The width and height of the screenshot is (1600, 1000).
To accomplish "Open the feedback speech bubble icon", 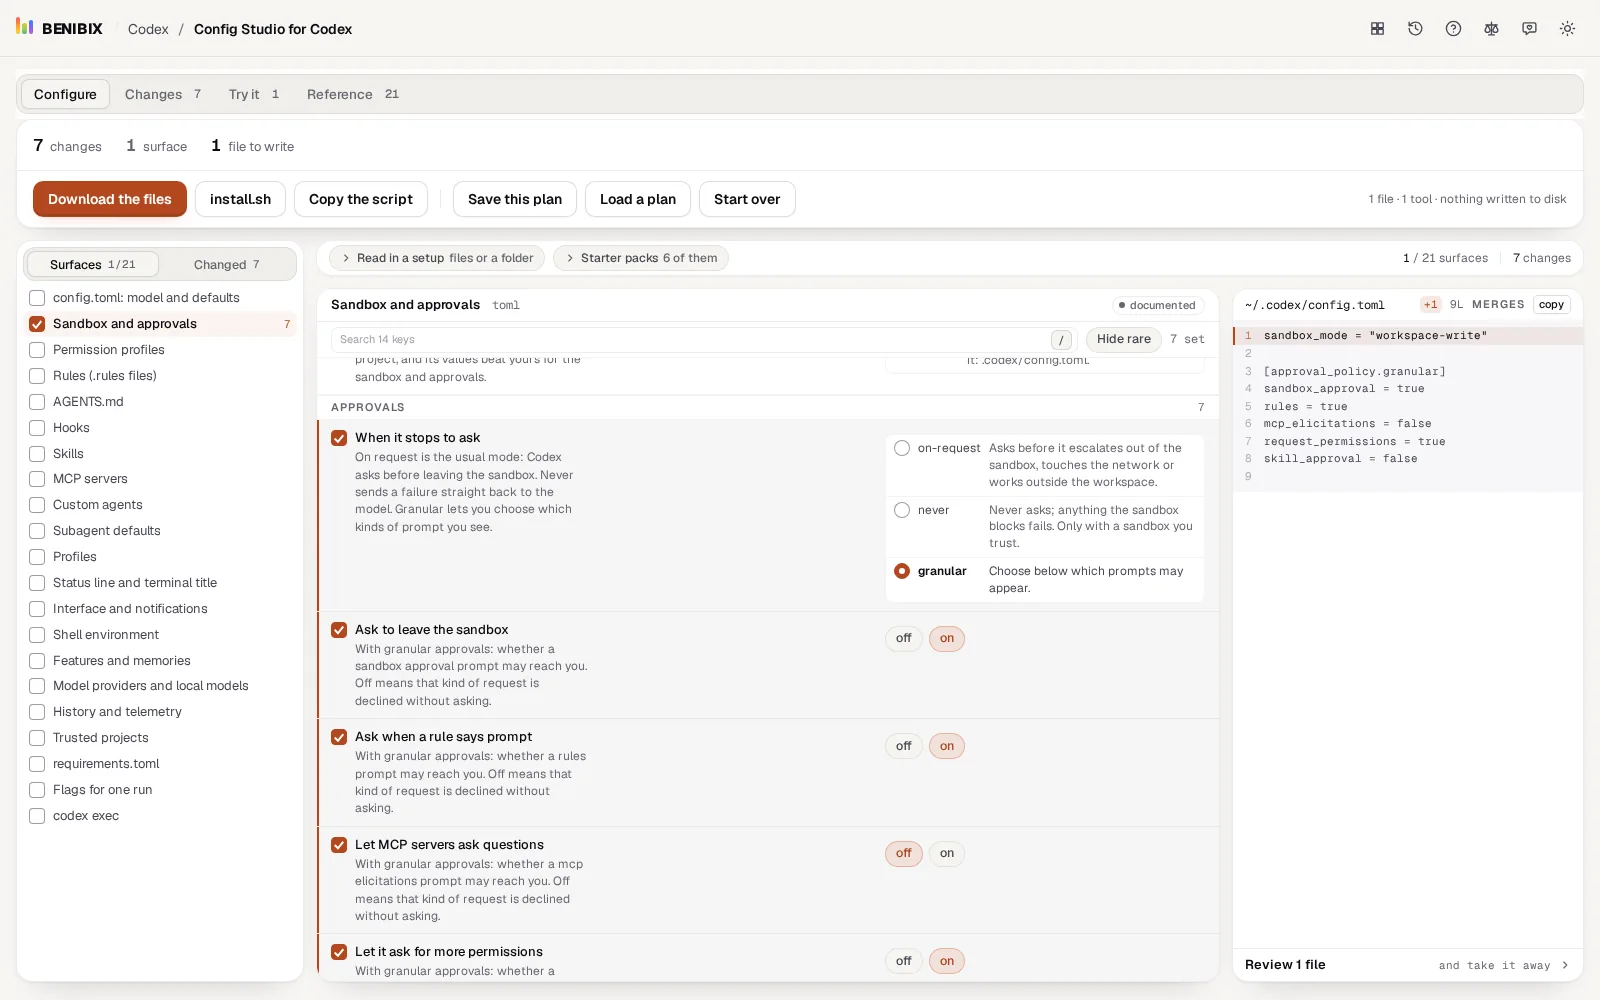I will tap(1529, 29).
